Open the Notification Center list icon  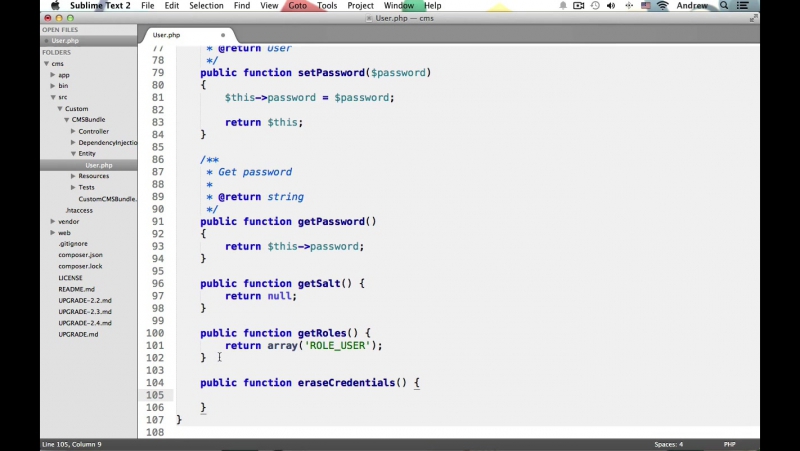[742, 6]
